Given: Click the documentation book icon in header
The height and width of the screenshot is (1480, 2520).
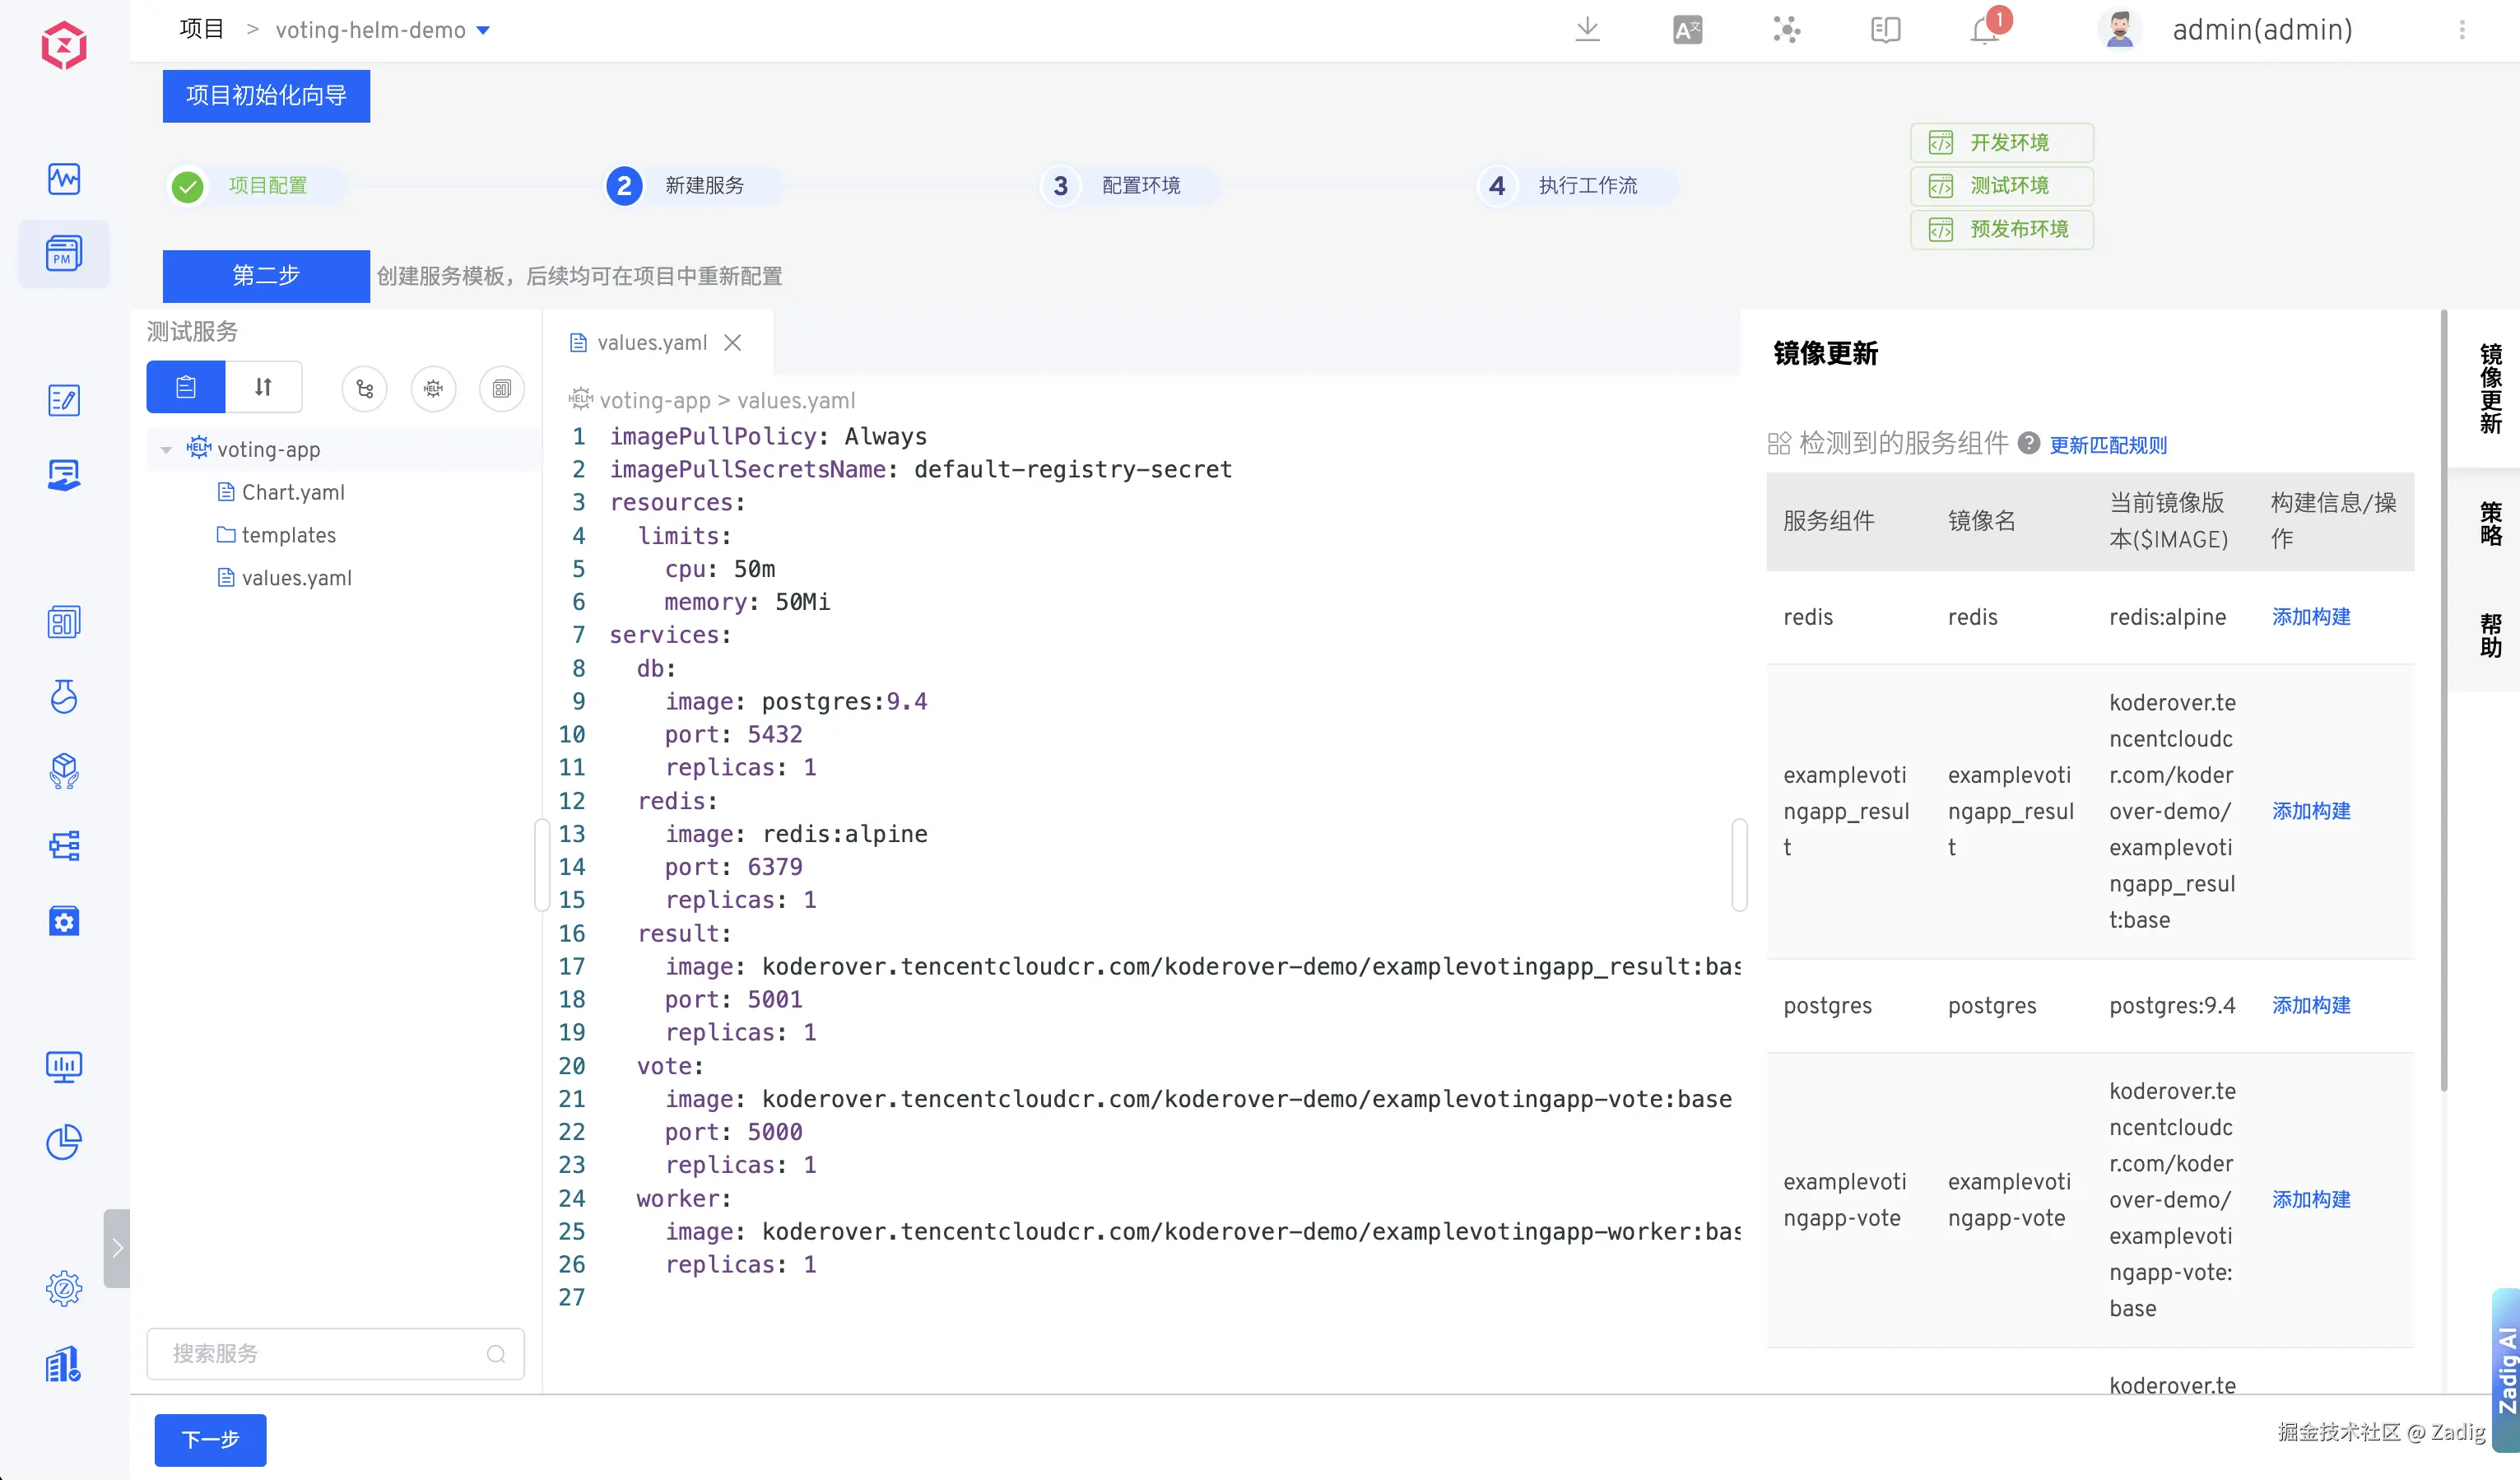Looking at the screenshot, I should click(x=1885, y=29).
